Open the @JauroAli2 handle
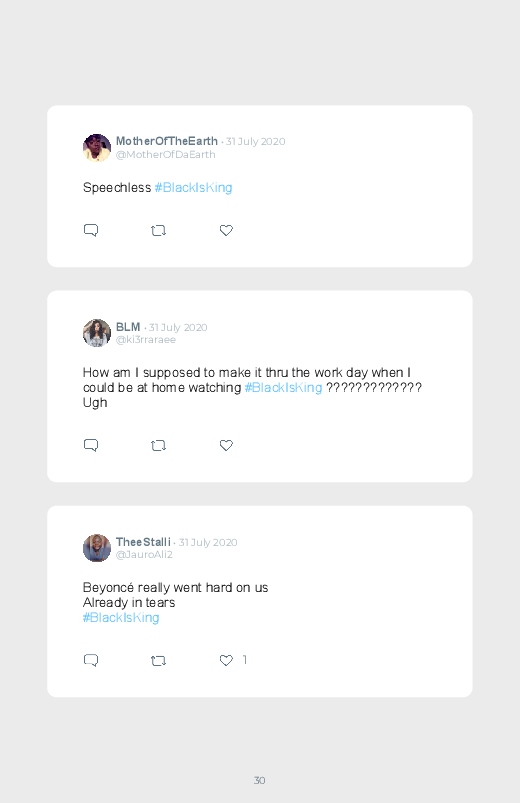Image resolution: width=520 pixels, height=803 pixels. tap(144, 555)
